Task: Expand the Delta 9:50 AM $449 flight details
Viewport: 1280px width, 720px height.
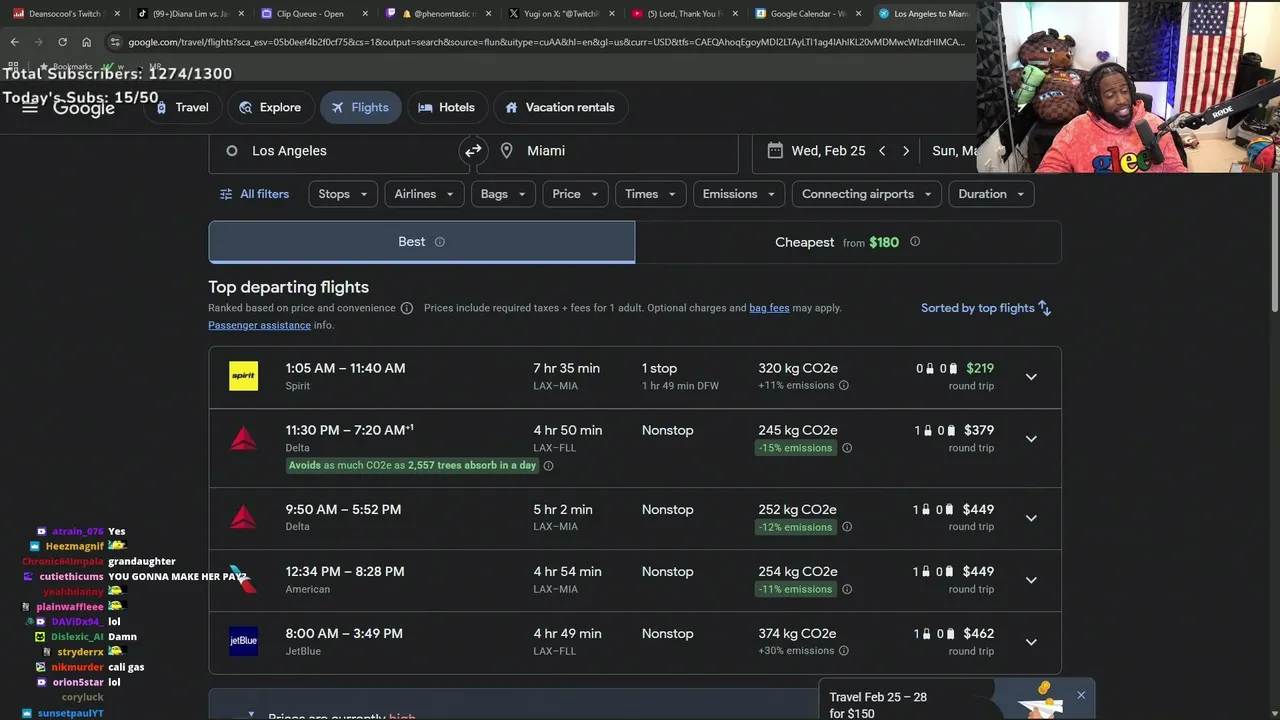Action: click(1031, 518)
